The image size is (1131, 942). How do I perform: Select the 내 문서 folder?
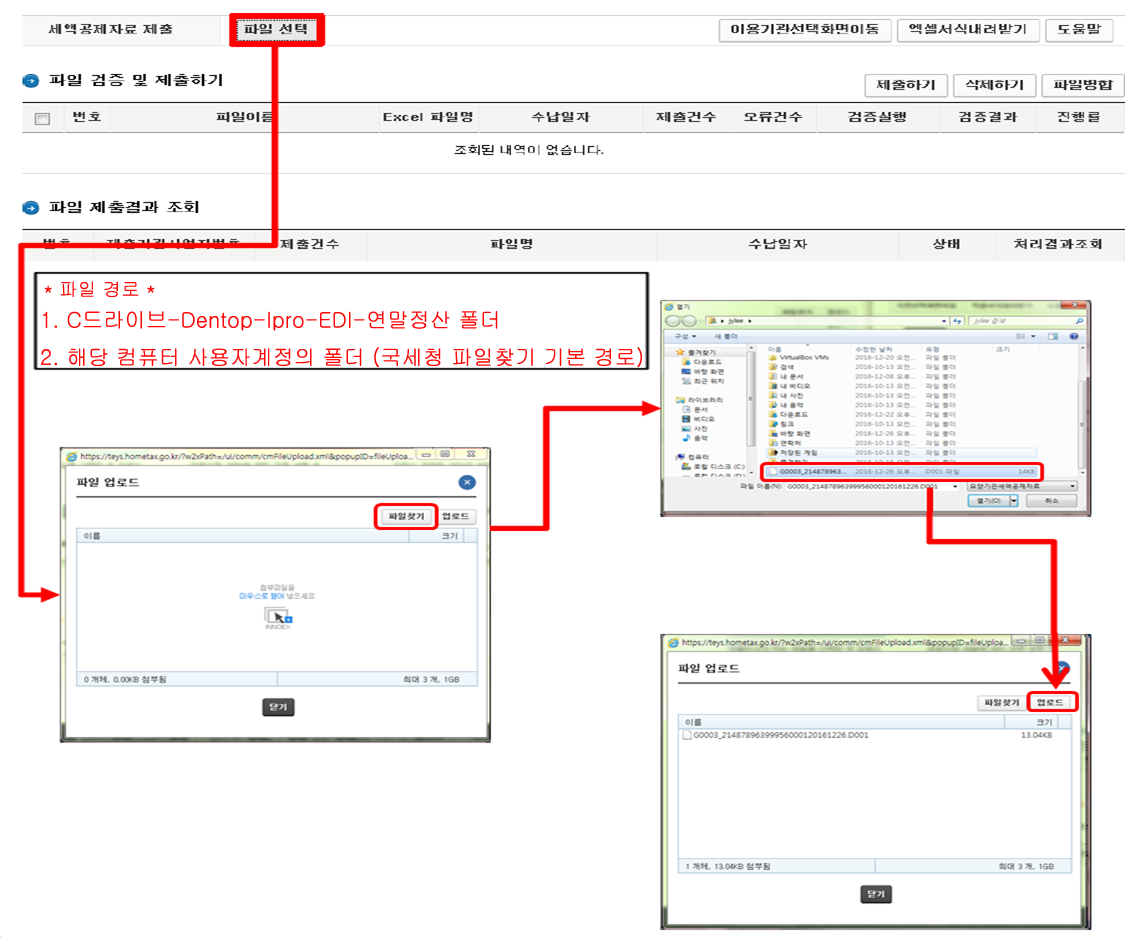787,377
